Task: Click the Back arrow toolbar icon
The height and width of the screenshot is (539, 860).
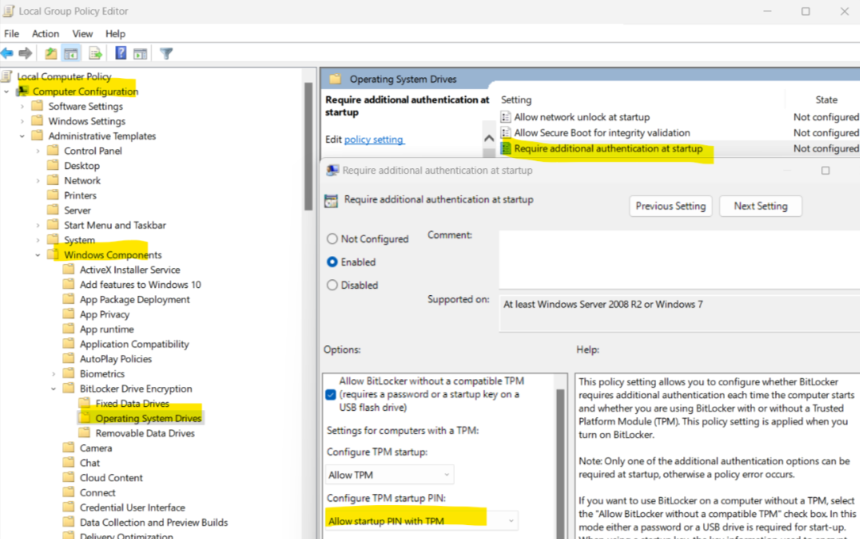Action: pyautogui.click(x=7, y=53)
